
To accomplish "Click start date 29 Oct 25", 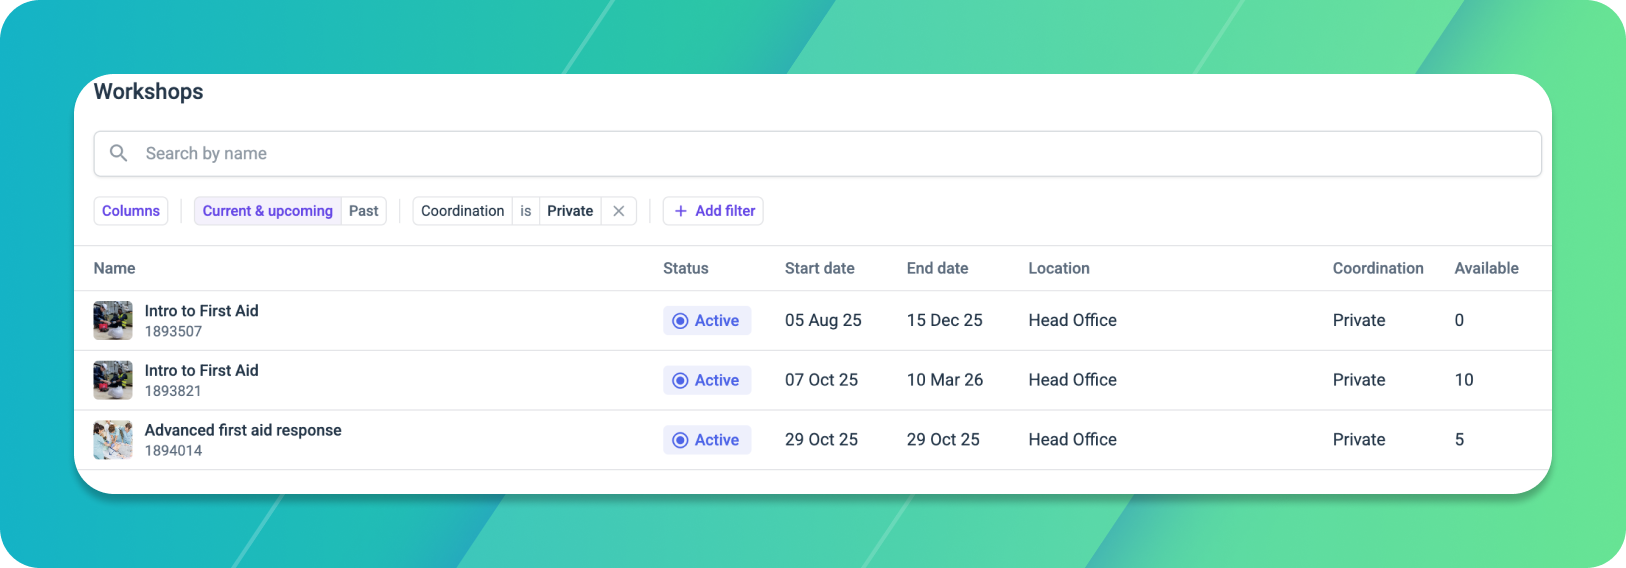I will 821,440.
